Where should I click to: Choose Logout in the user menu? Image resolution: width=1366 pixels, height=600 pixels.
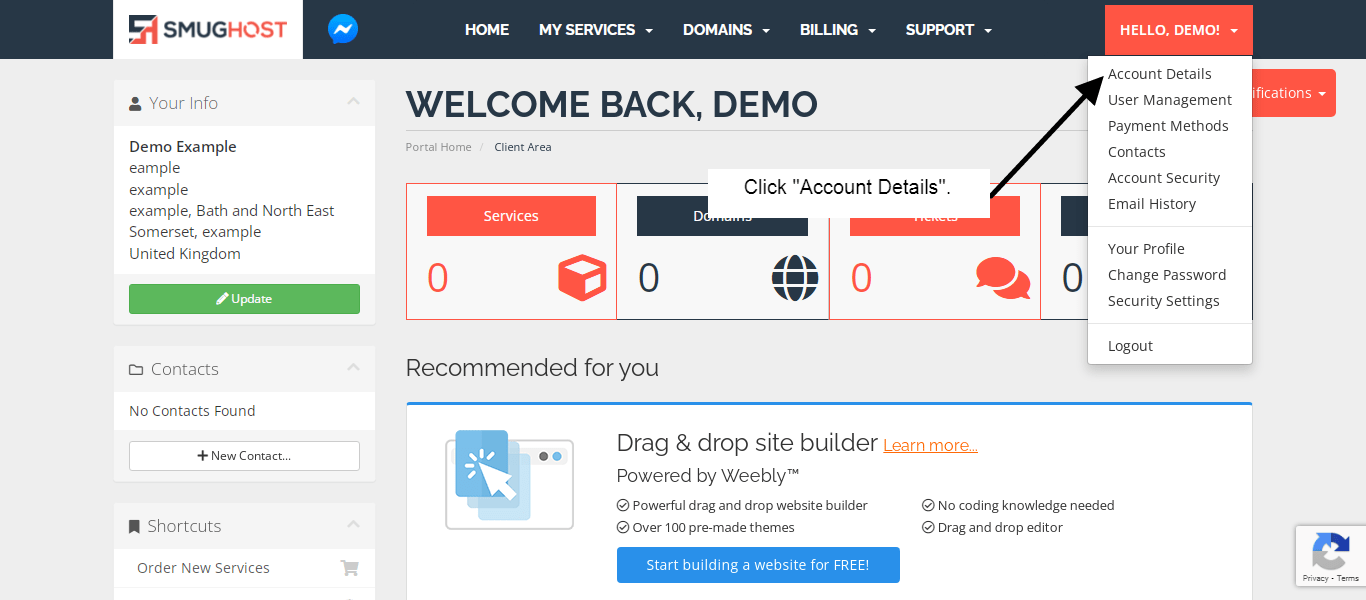point(1130,346)
